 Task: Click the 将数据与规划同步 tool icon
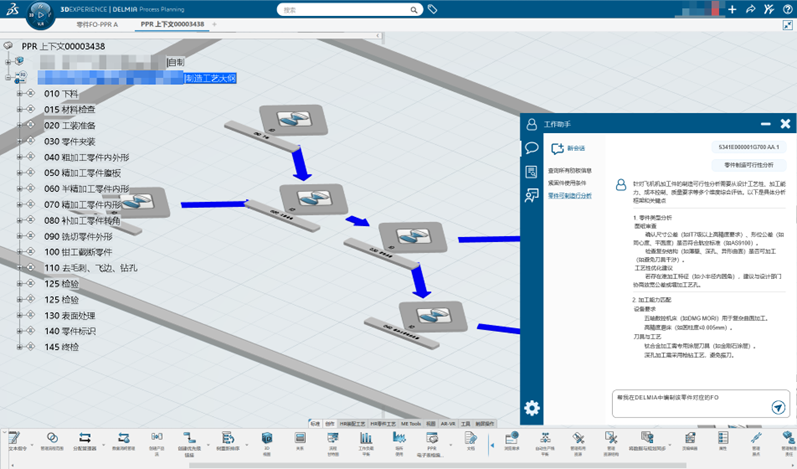point(647,438)
